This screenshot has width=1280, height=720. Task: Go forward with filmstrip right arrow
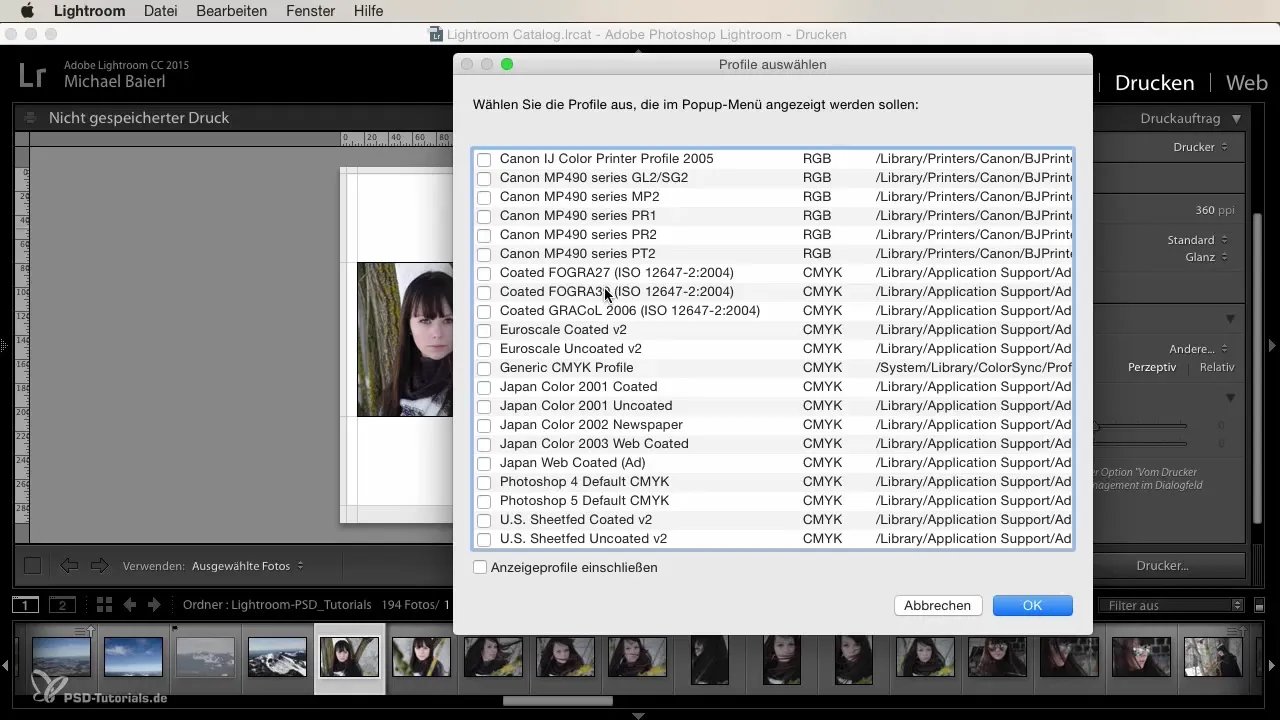pos(154,605)
